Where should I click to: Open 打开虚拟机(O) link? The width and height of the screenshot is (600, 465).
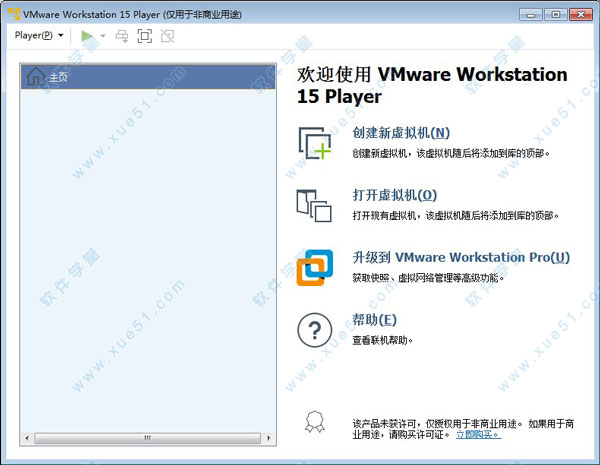(395, 195)
